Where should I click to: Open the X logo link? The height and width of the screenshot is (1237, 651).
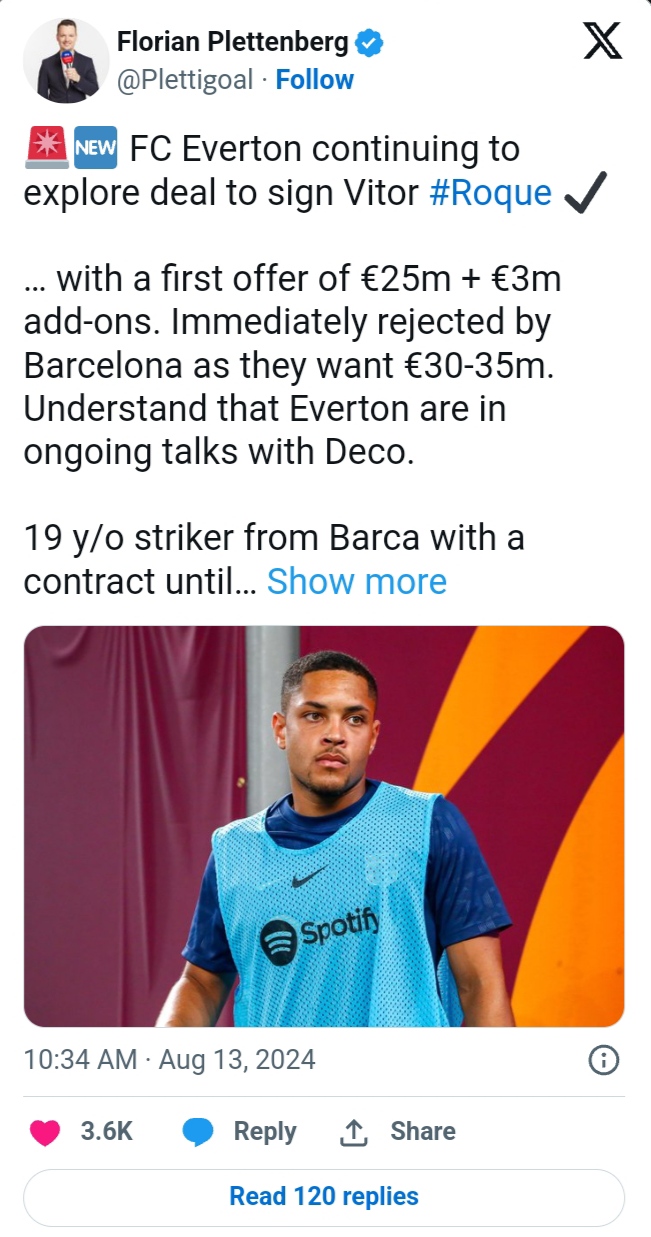[602, 42]
